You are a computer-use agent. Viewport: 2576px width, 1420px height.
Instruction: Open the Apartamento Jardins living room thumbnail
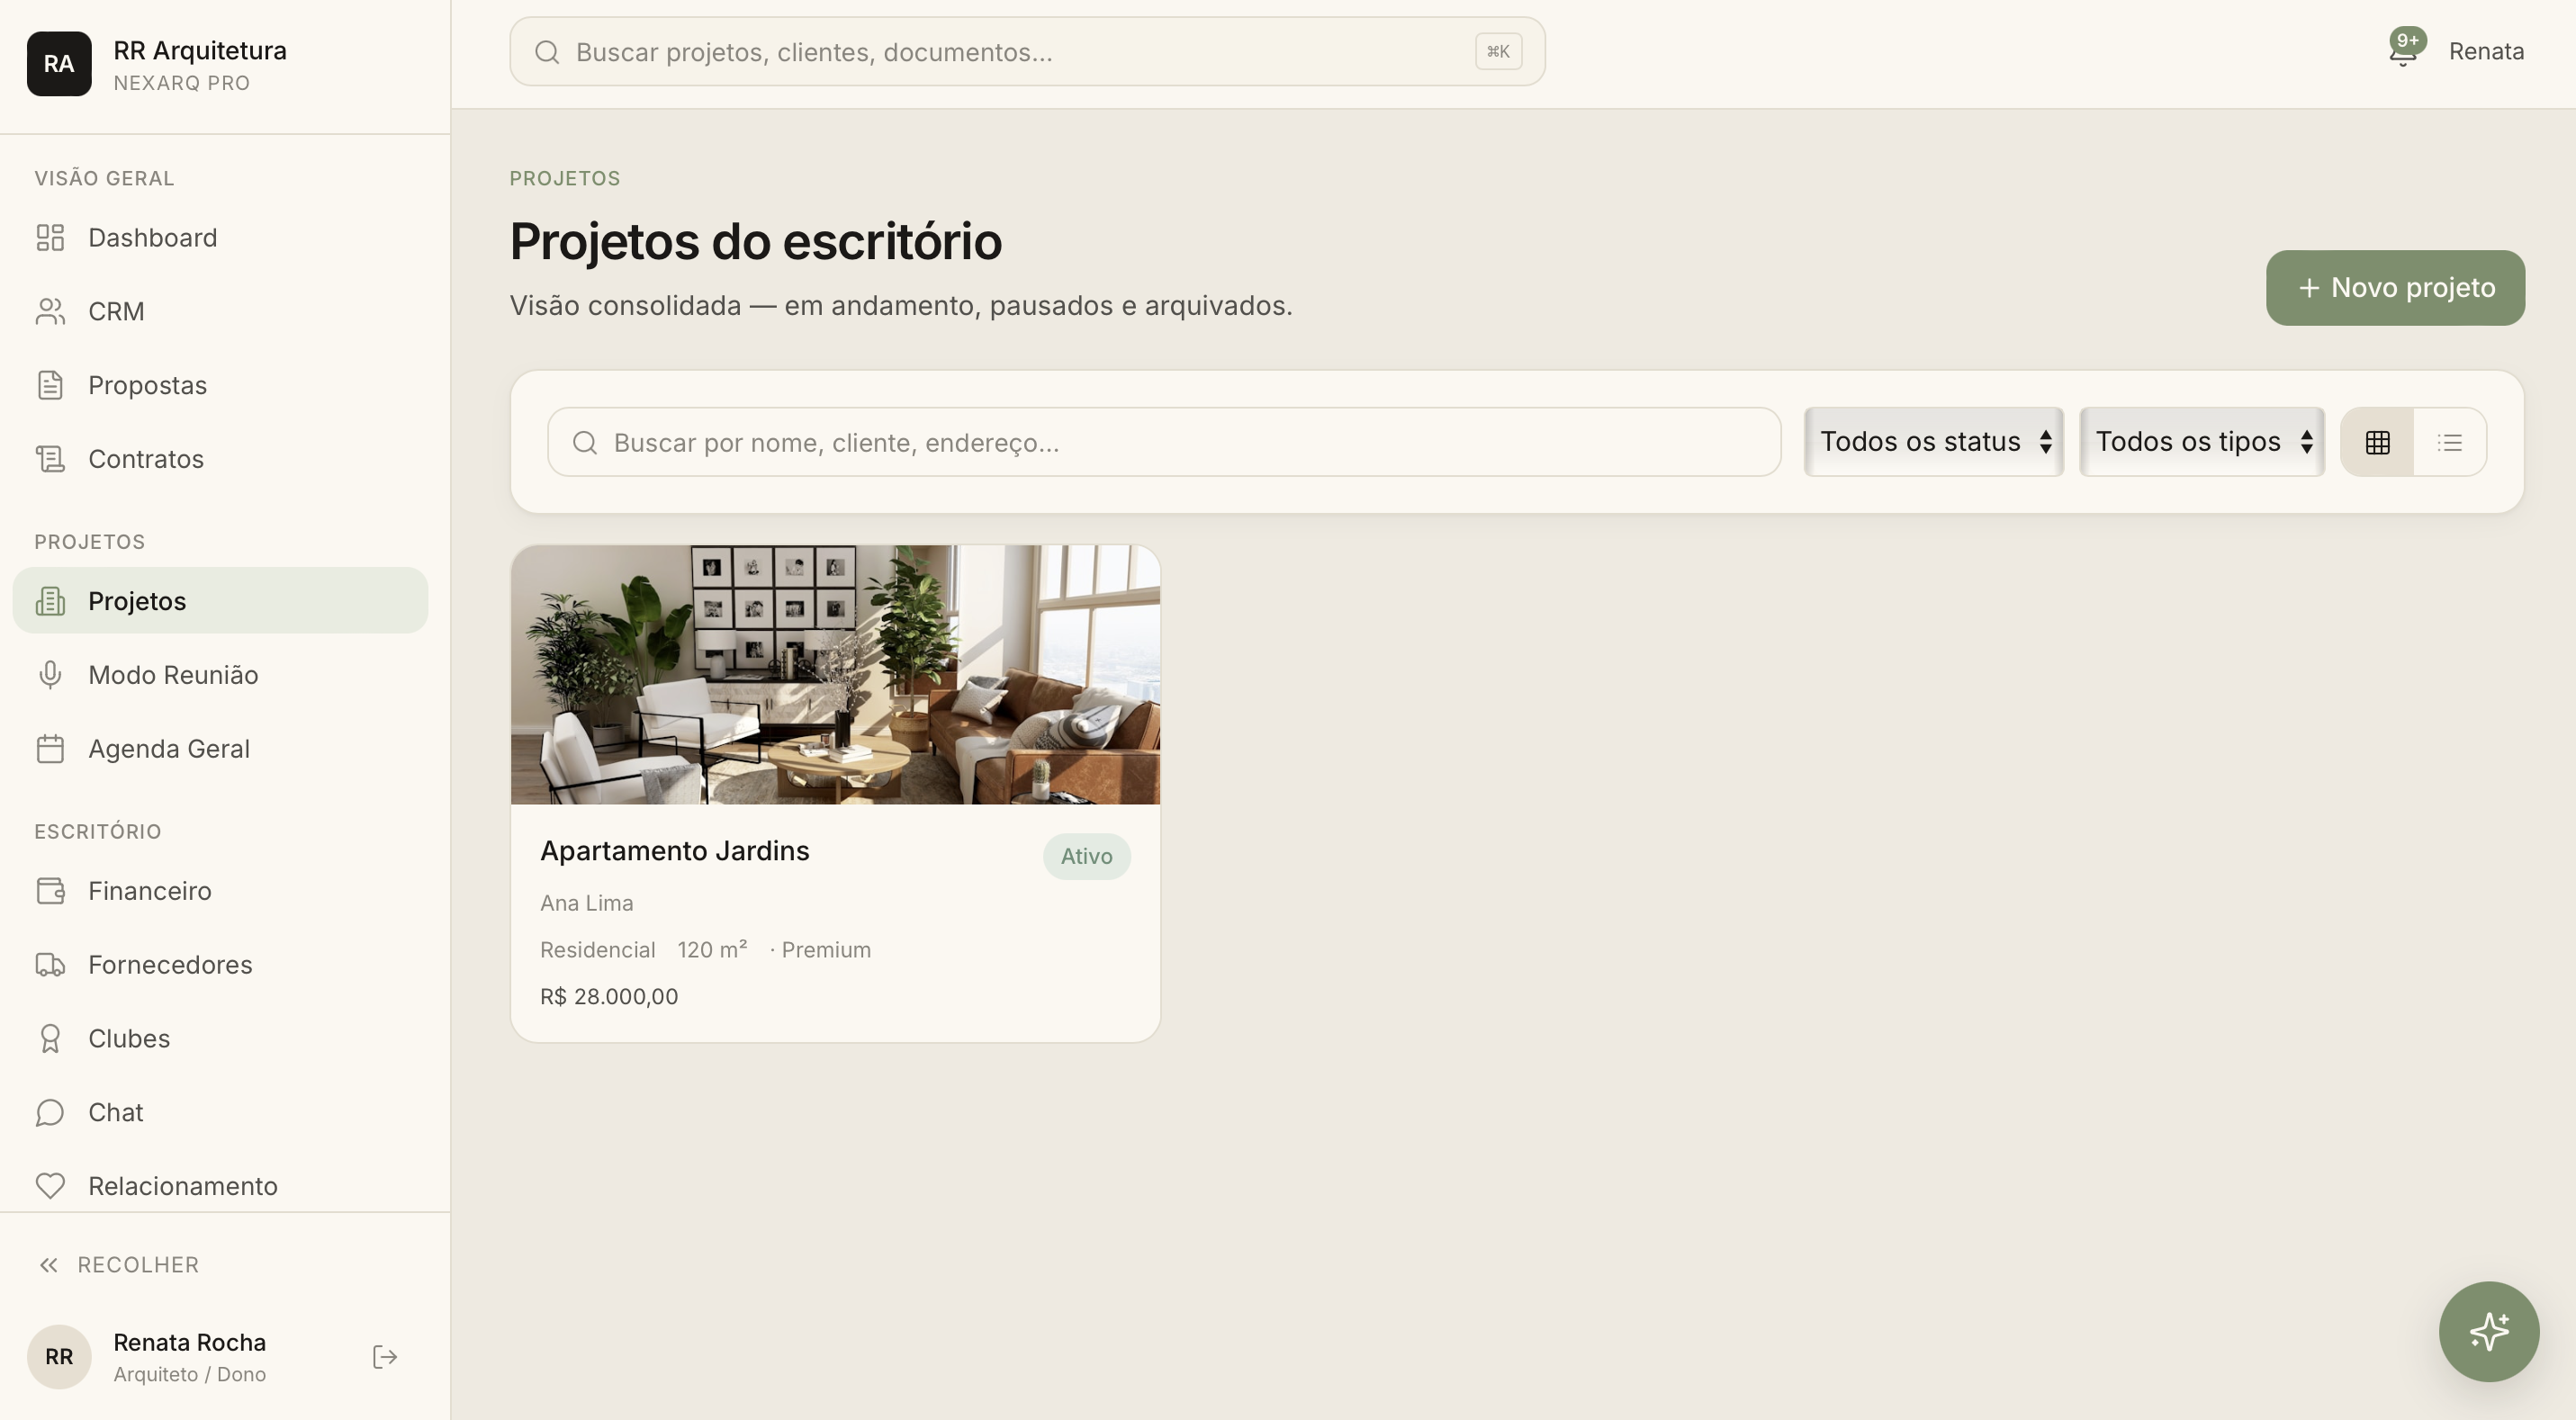[835, 675]
